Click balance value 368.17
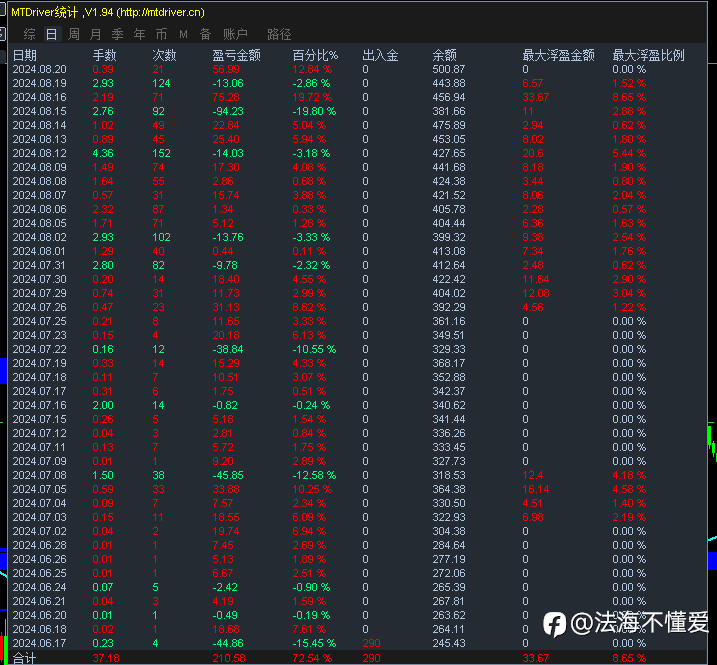The image size is (717, 665). click(449, 363)
